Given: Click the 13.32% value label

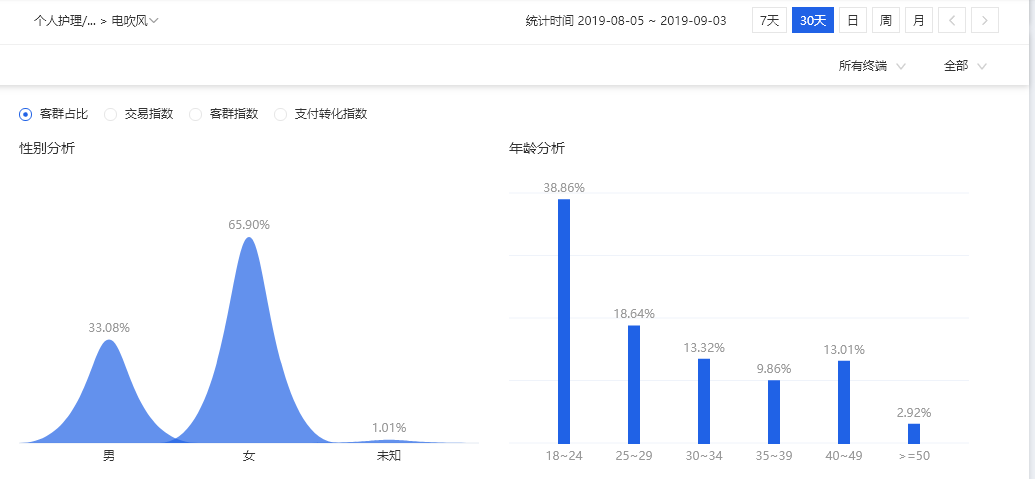Looking at the screenshot, I should 704,348.
